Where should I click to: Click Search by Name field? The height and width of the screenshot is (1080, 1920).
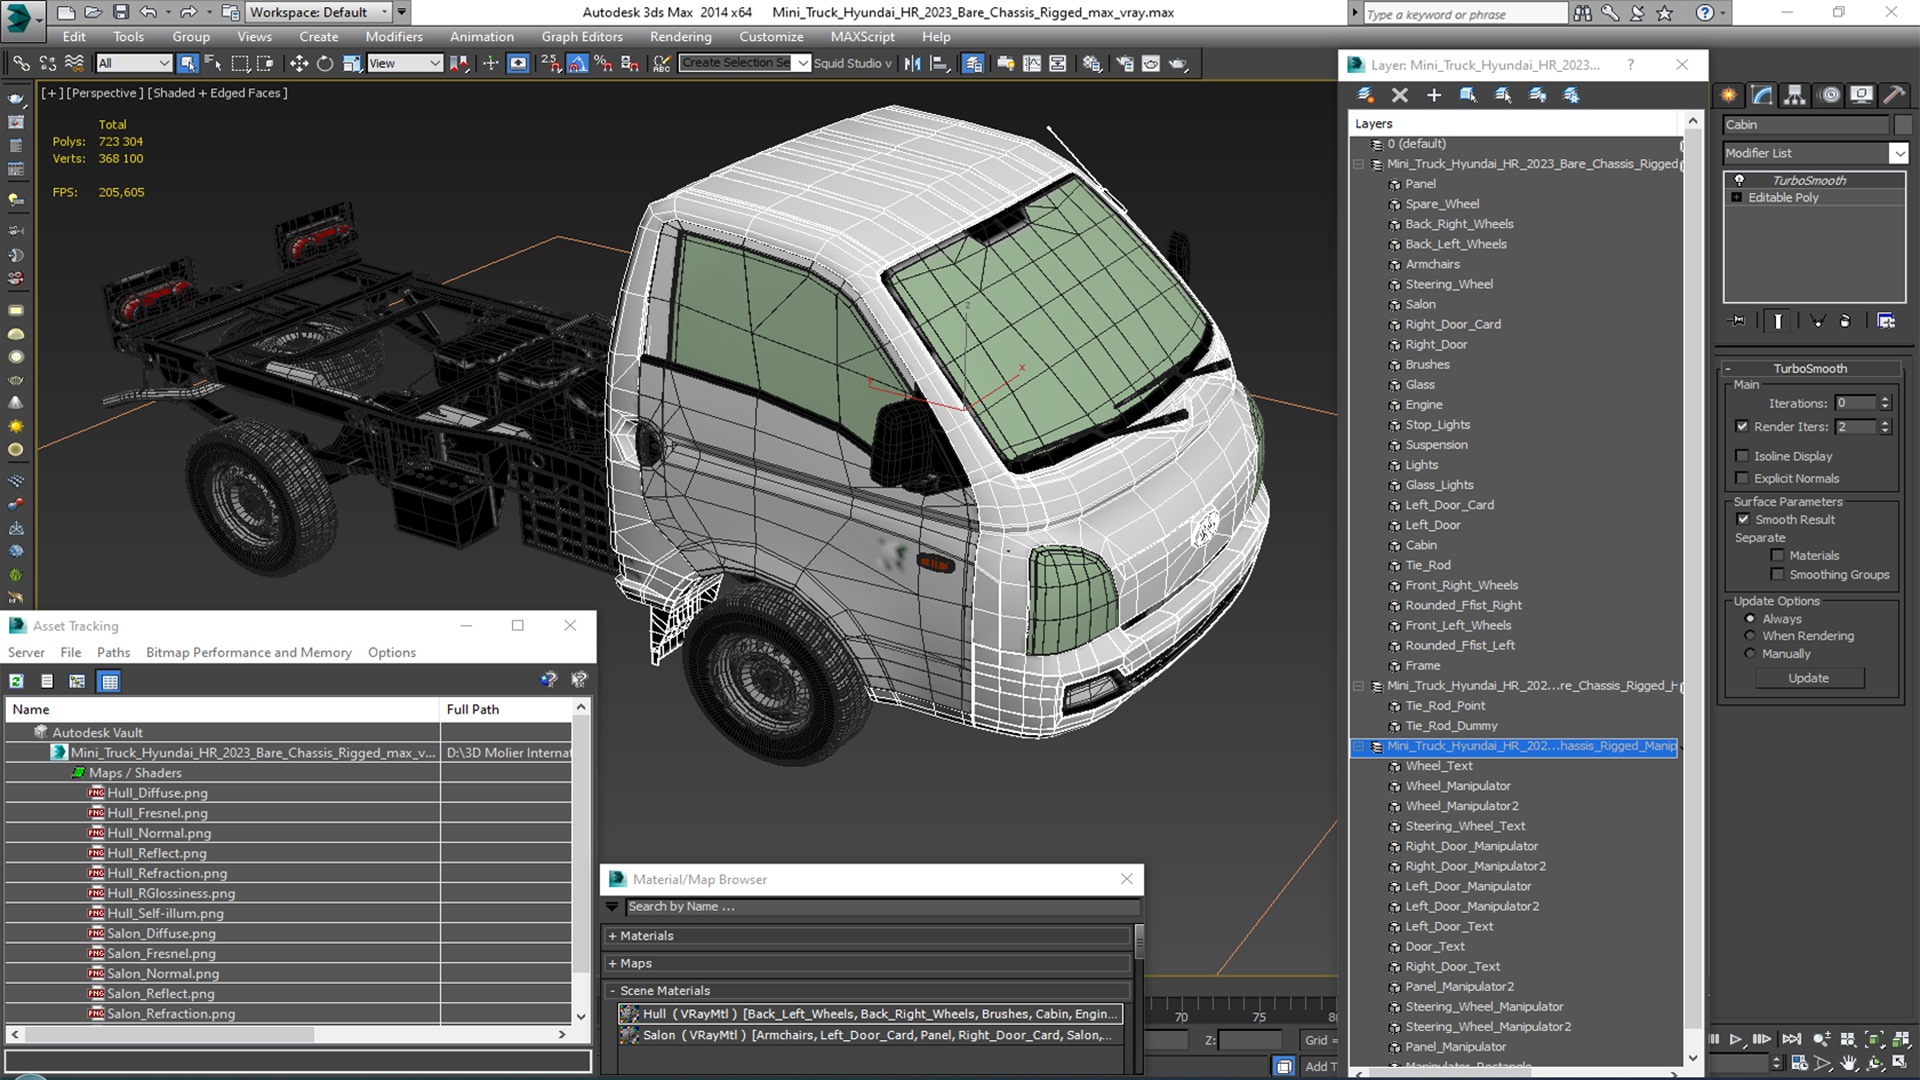coord(882,907)
